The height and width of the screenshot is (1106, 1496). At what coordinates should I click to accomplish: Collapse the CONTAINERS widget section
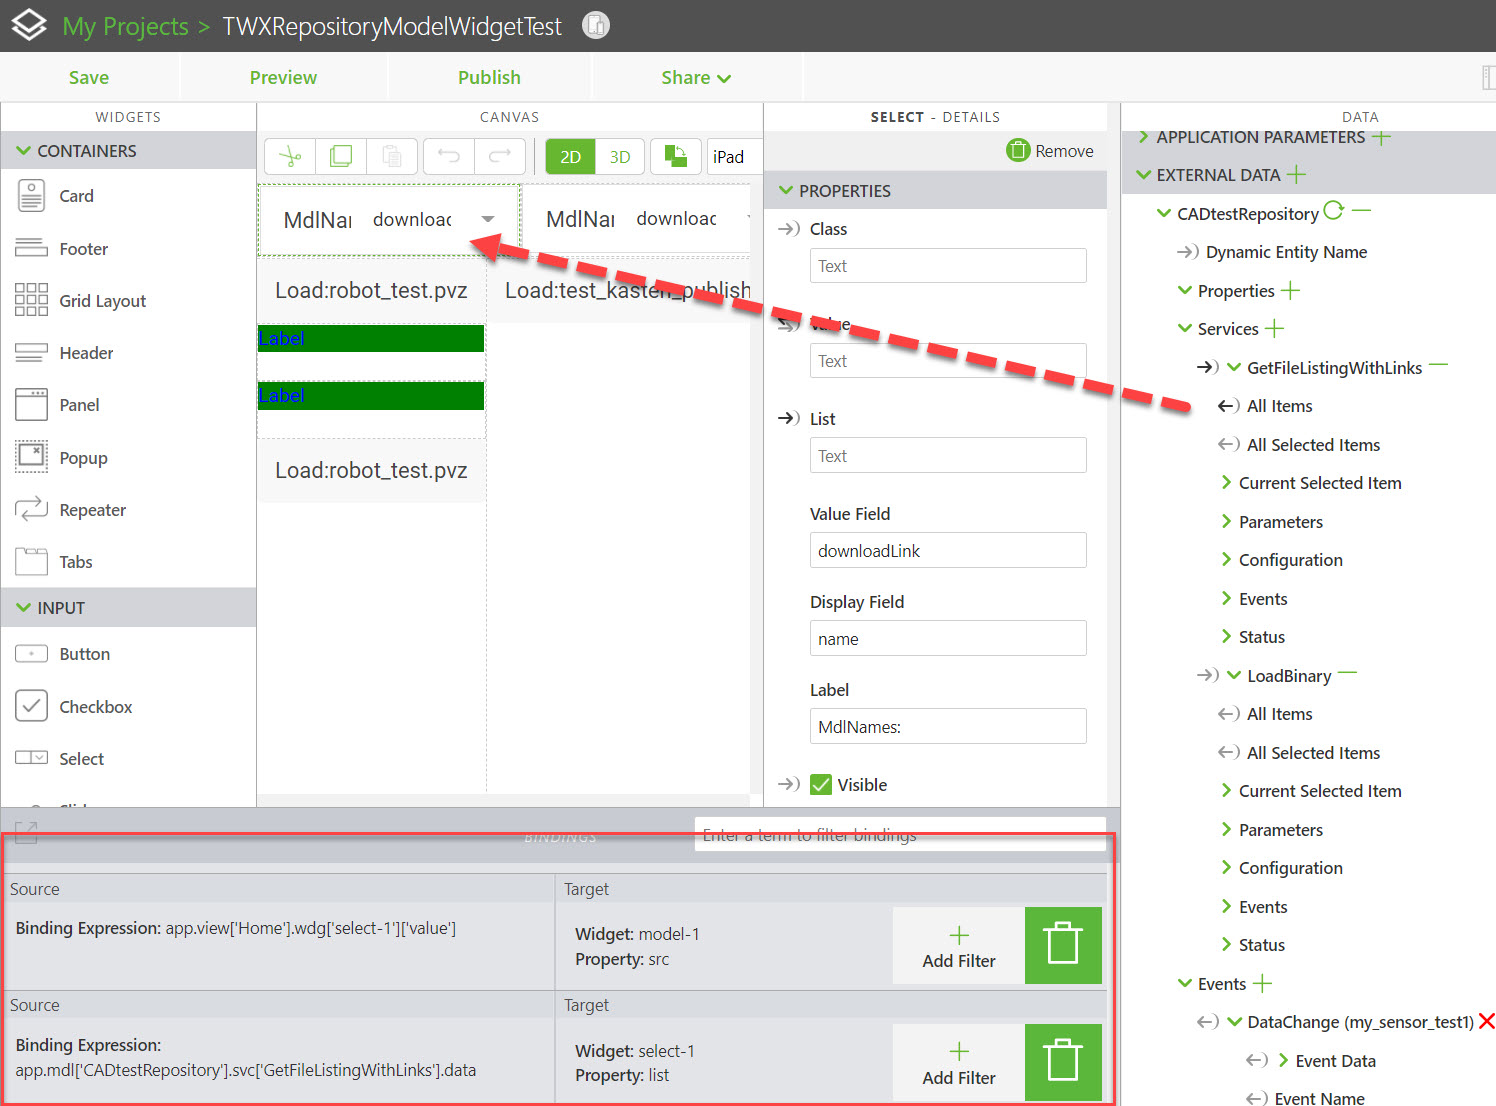[x=24, y=151]
